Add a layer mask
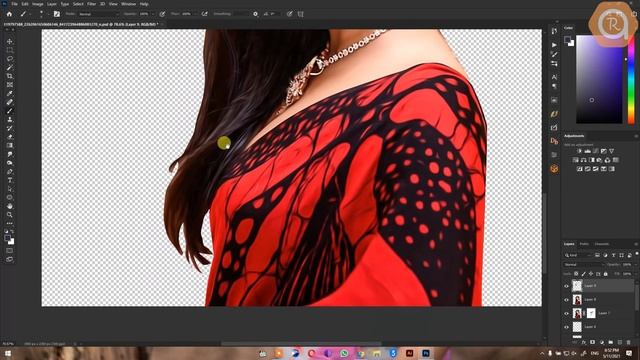Screen dimensions: 640x360 (593, 342)
